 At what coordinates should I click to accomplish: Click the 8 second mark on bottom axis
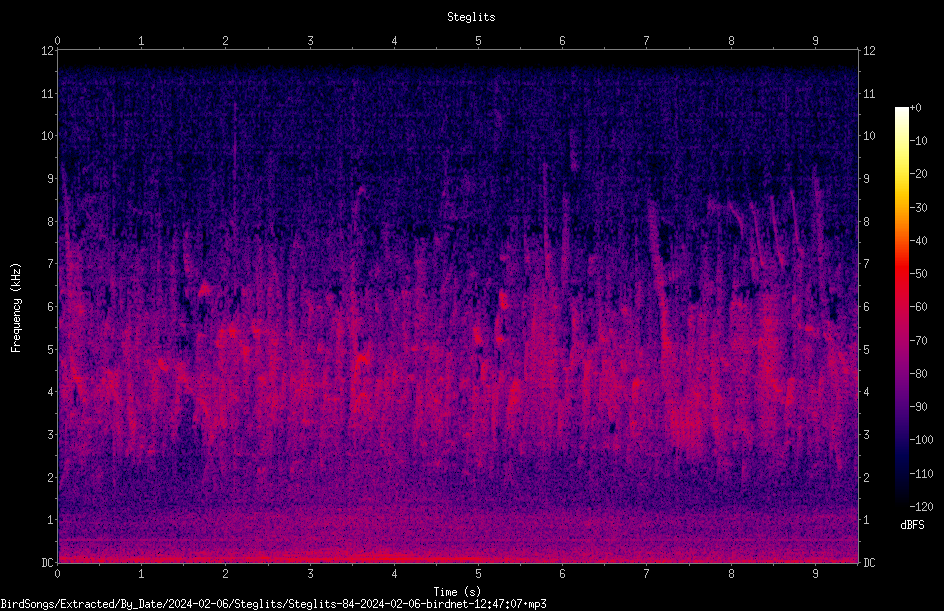(x=731, y=574)
